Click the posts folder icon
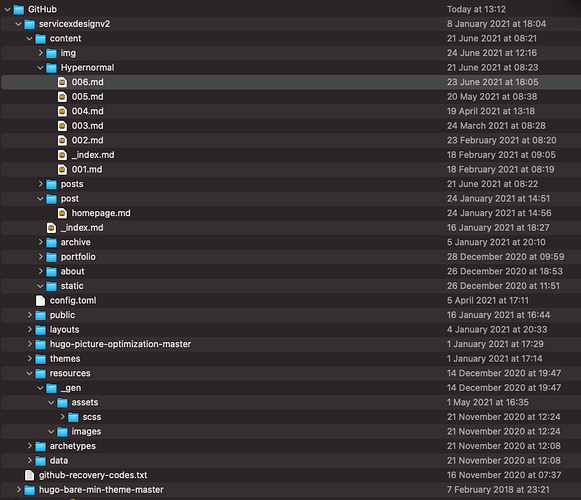581x500 pixels. [x=51, y=184]
